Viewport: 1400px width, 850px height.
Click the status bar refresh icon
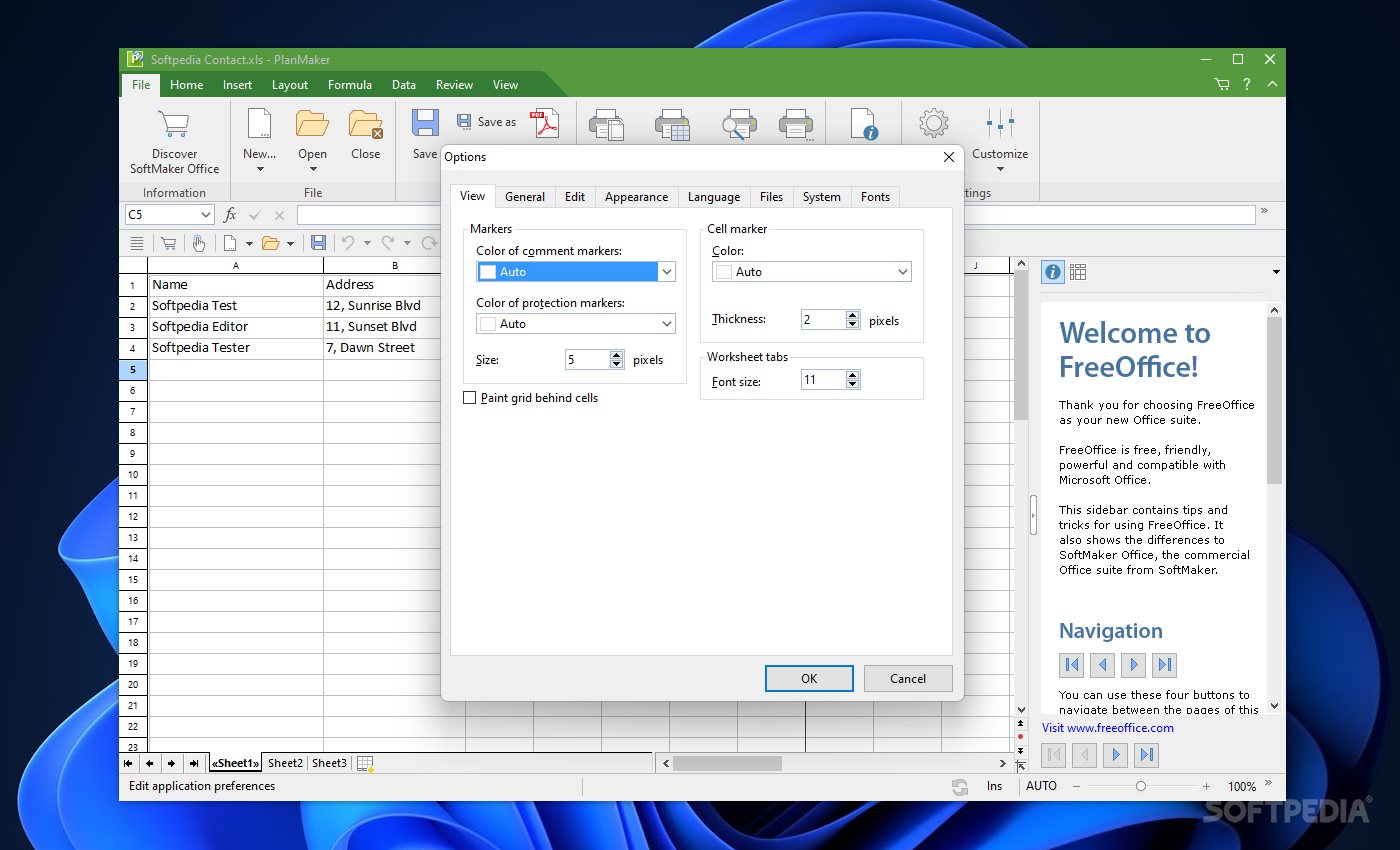[x=960, y=787]
